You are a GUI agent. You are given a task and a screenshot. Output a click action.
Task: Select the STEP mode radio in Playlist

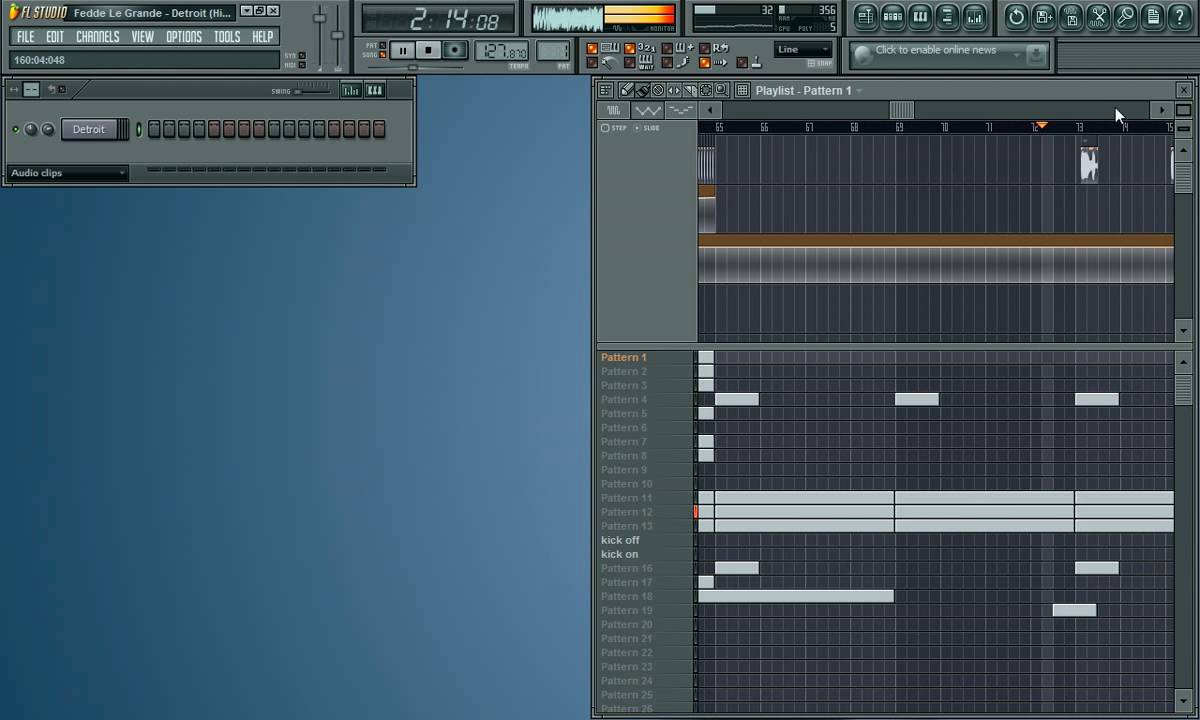click(x=605, y=128)
